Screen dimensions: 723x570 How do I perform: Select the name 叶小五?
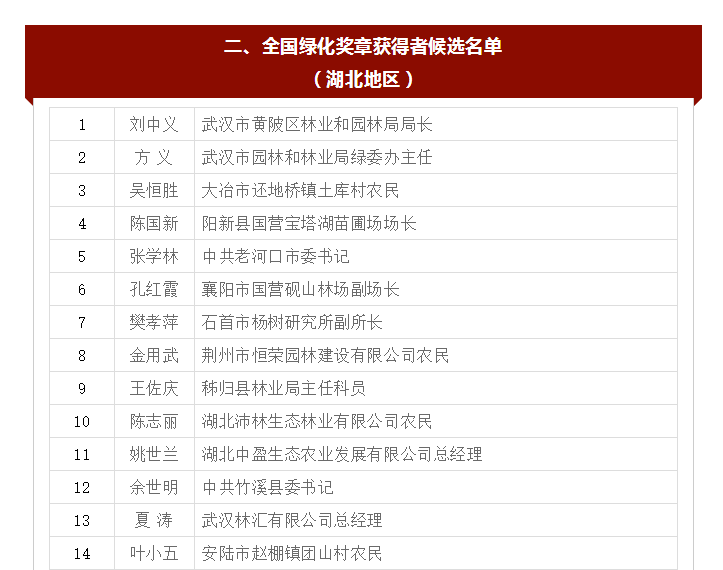pyautogui.click(x=154, y=554)
